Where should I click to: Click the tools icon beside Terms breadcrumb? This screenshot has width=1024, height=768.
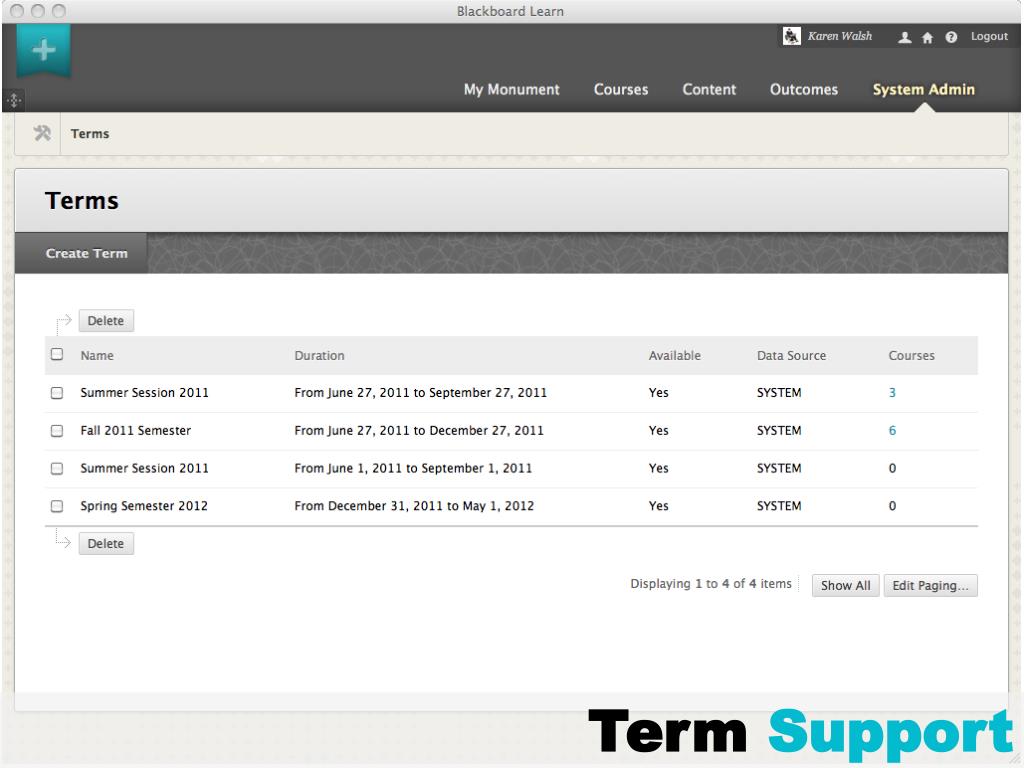[42, 133]
